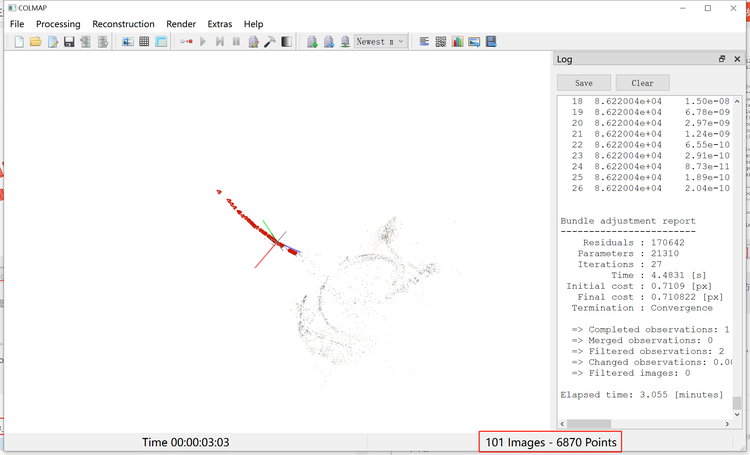Click the Log horizontal scrollbar thumb
The height and width of the screenshot is (455, 750).
click(589, 424)
